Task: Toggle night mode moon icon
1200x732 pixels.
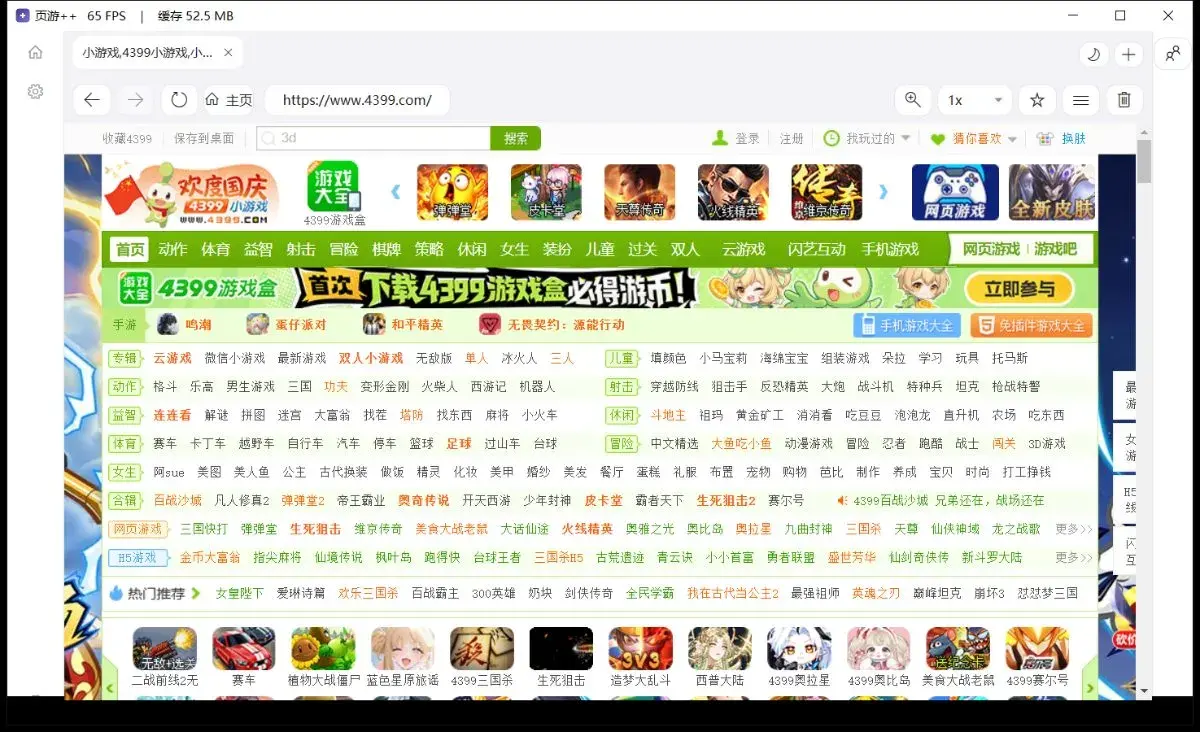Action: (1094, 54)
